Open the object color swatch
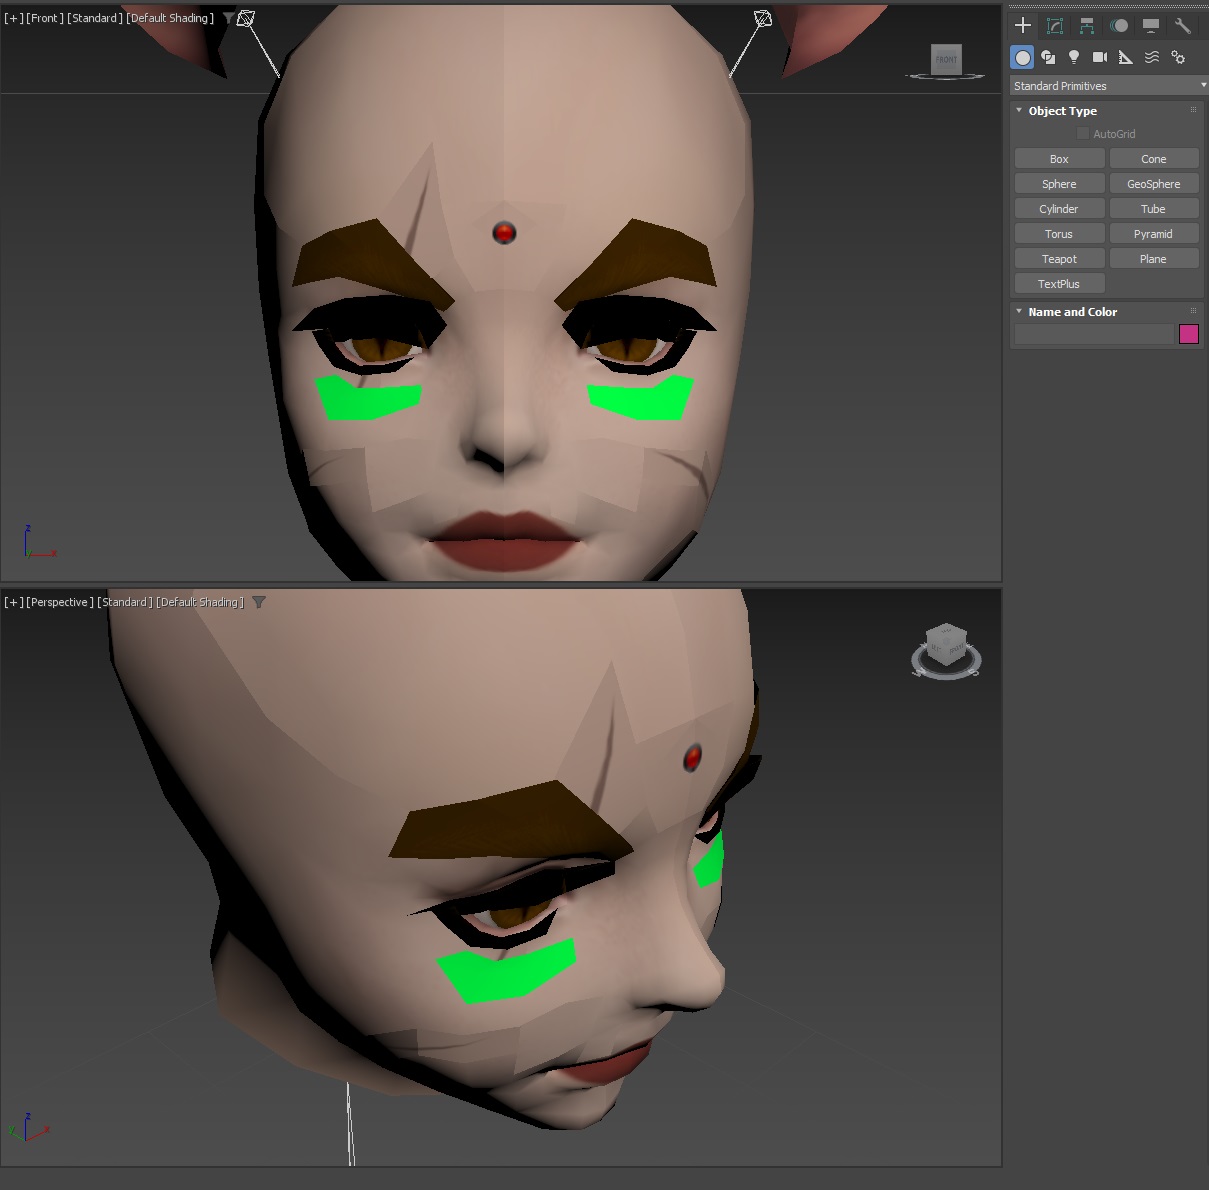This screenshot has height=1190, width=1209. click(x=1188, y=334)
